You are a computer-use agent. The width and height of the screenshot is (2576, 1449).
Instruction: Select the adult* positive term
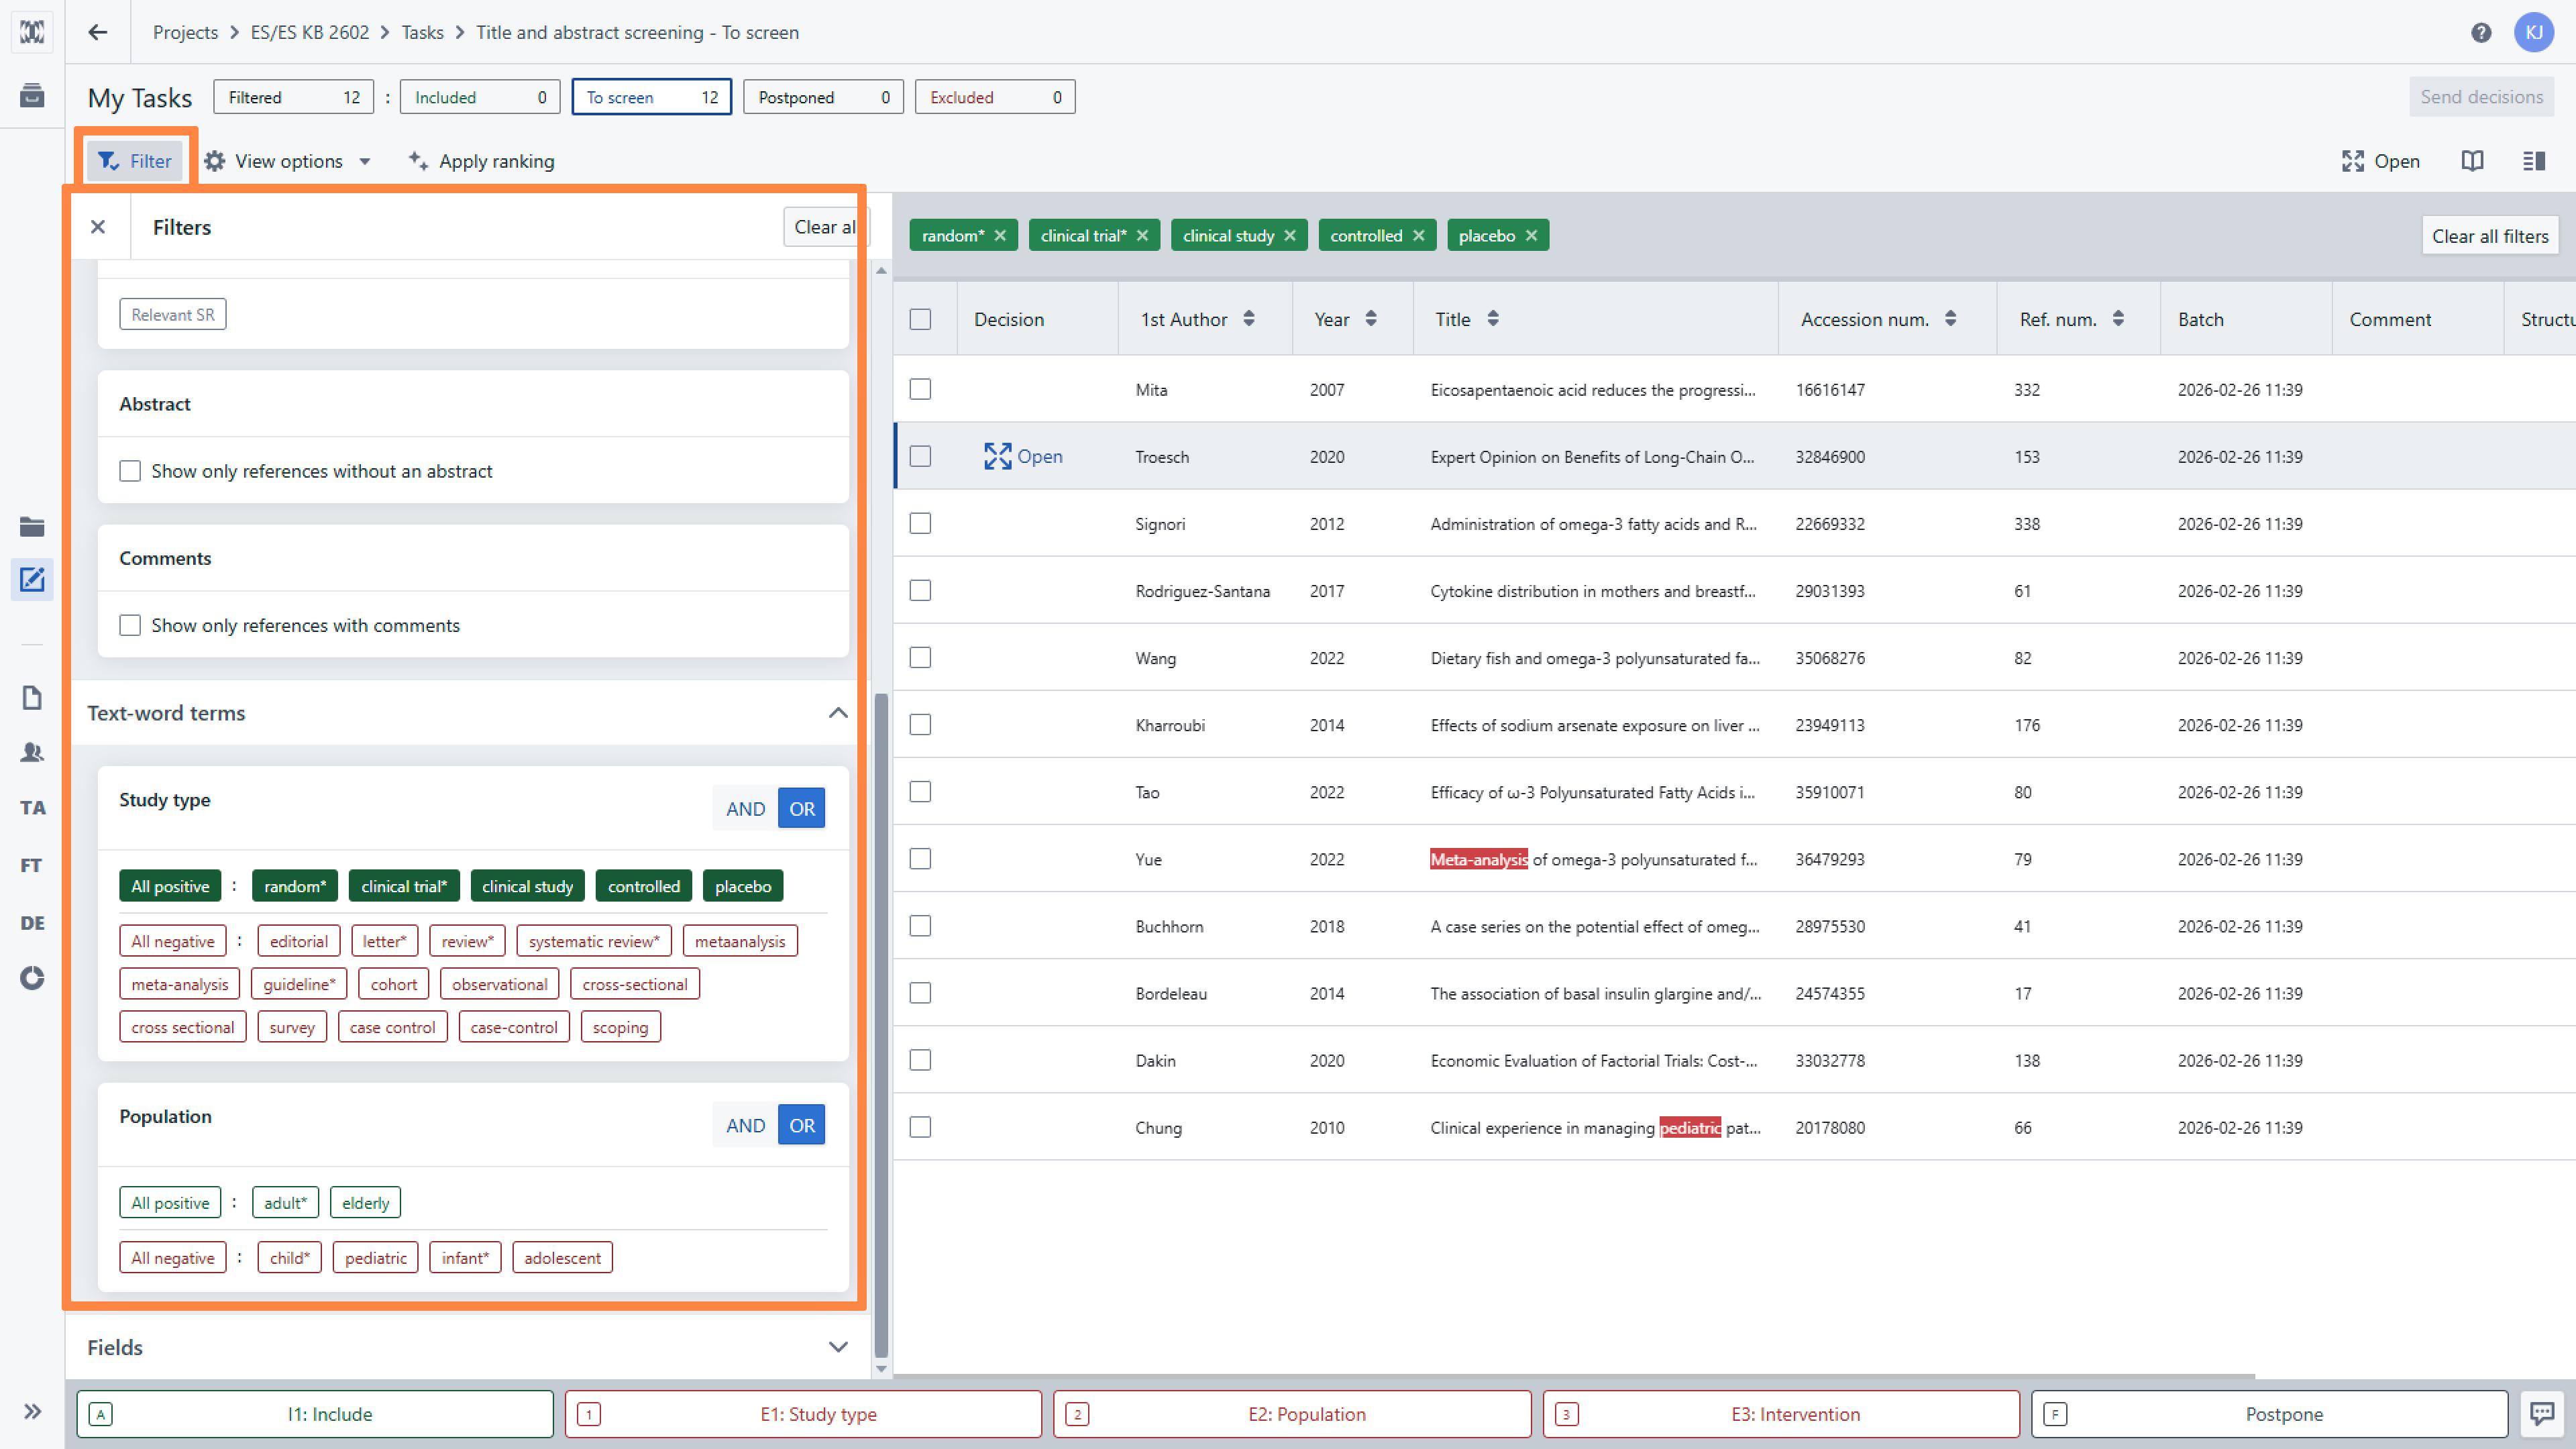pyautogui.click(x=285, y=1203)
